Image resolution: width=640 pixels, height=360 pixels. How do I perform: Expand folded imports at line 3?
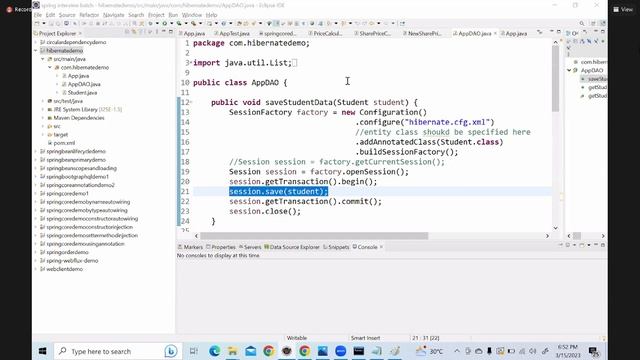(191, 63)
